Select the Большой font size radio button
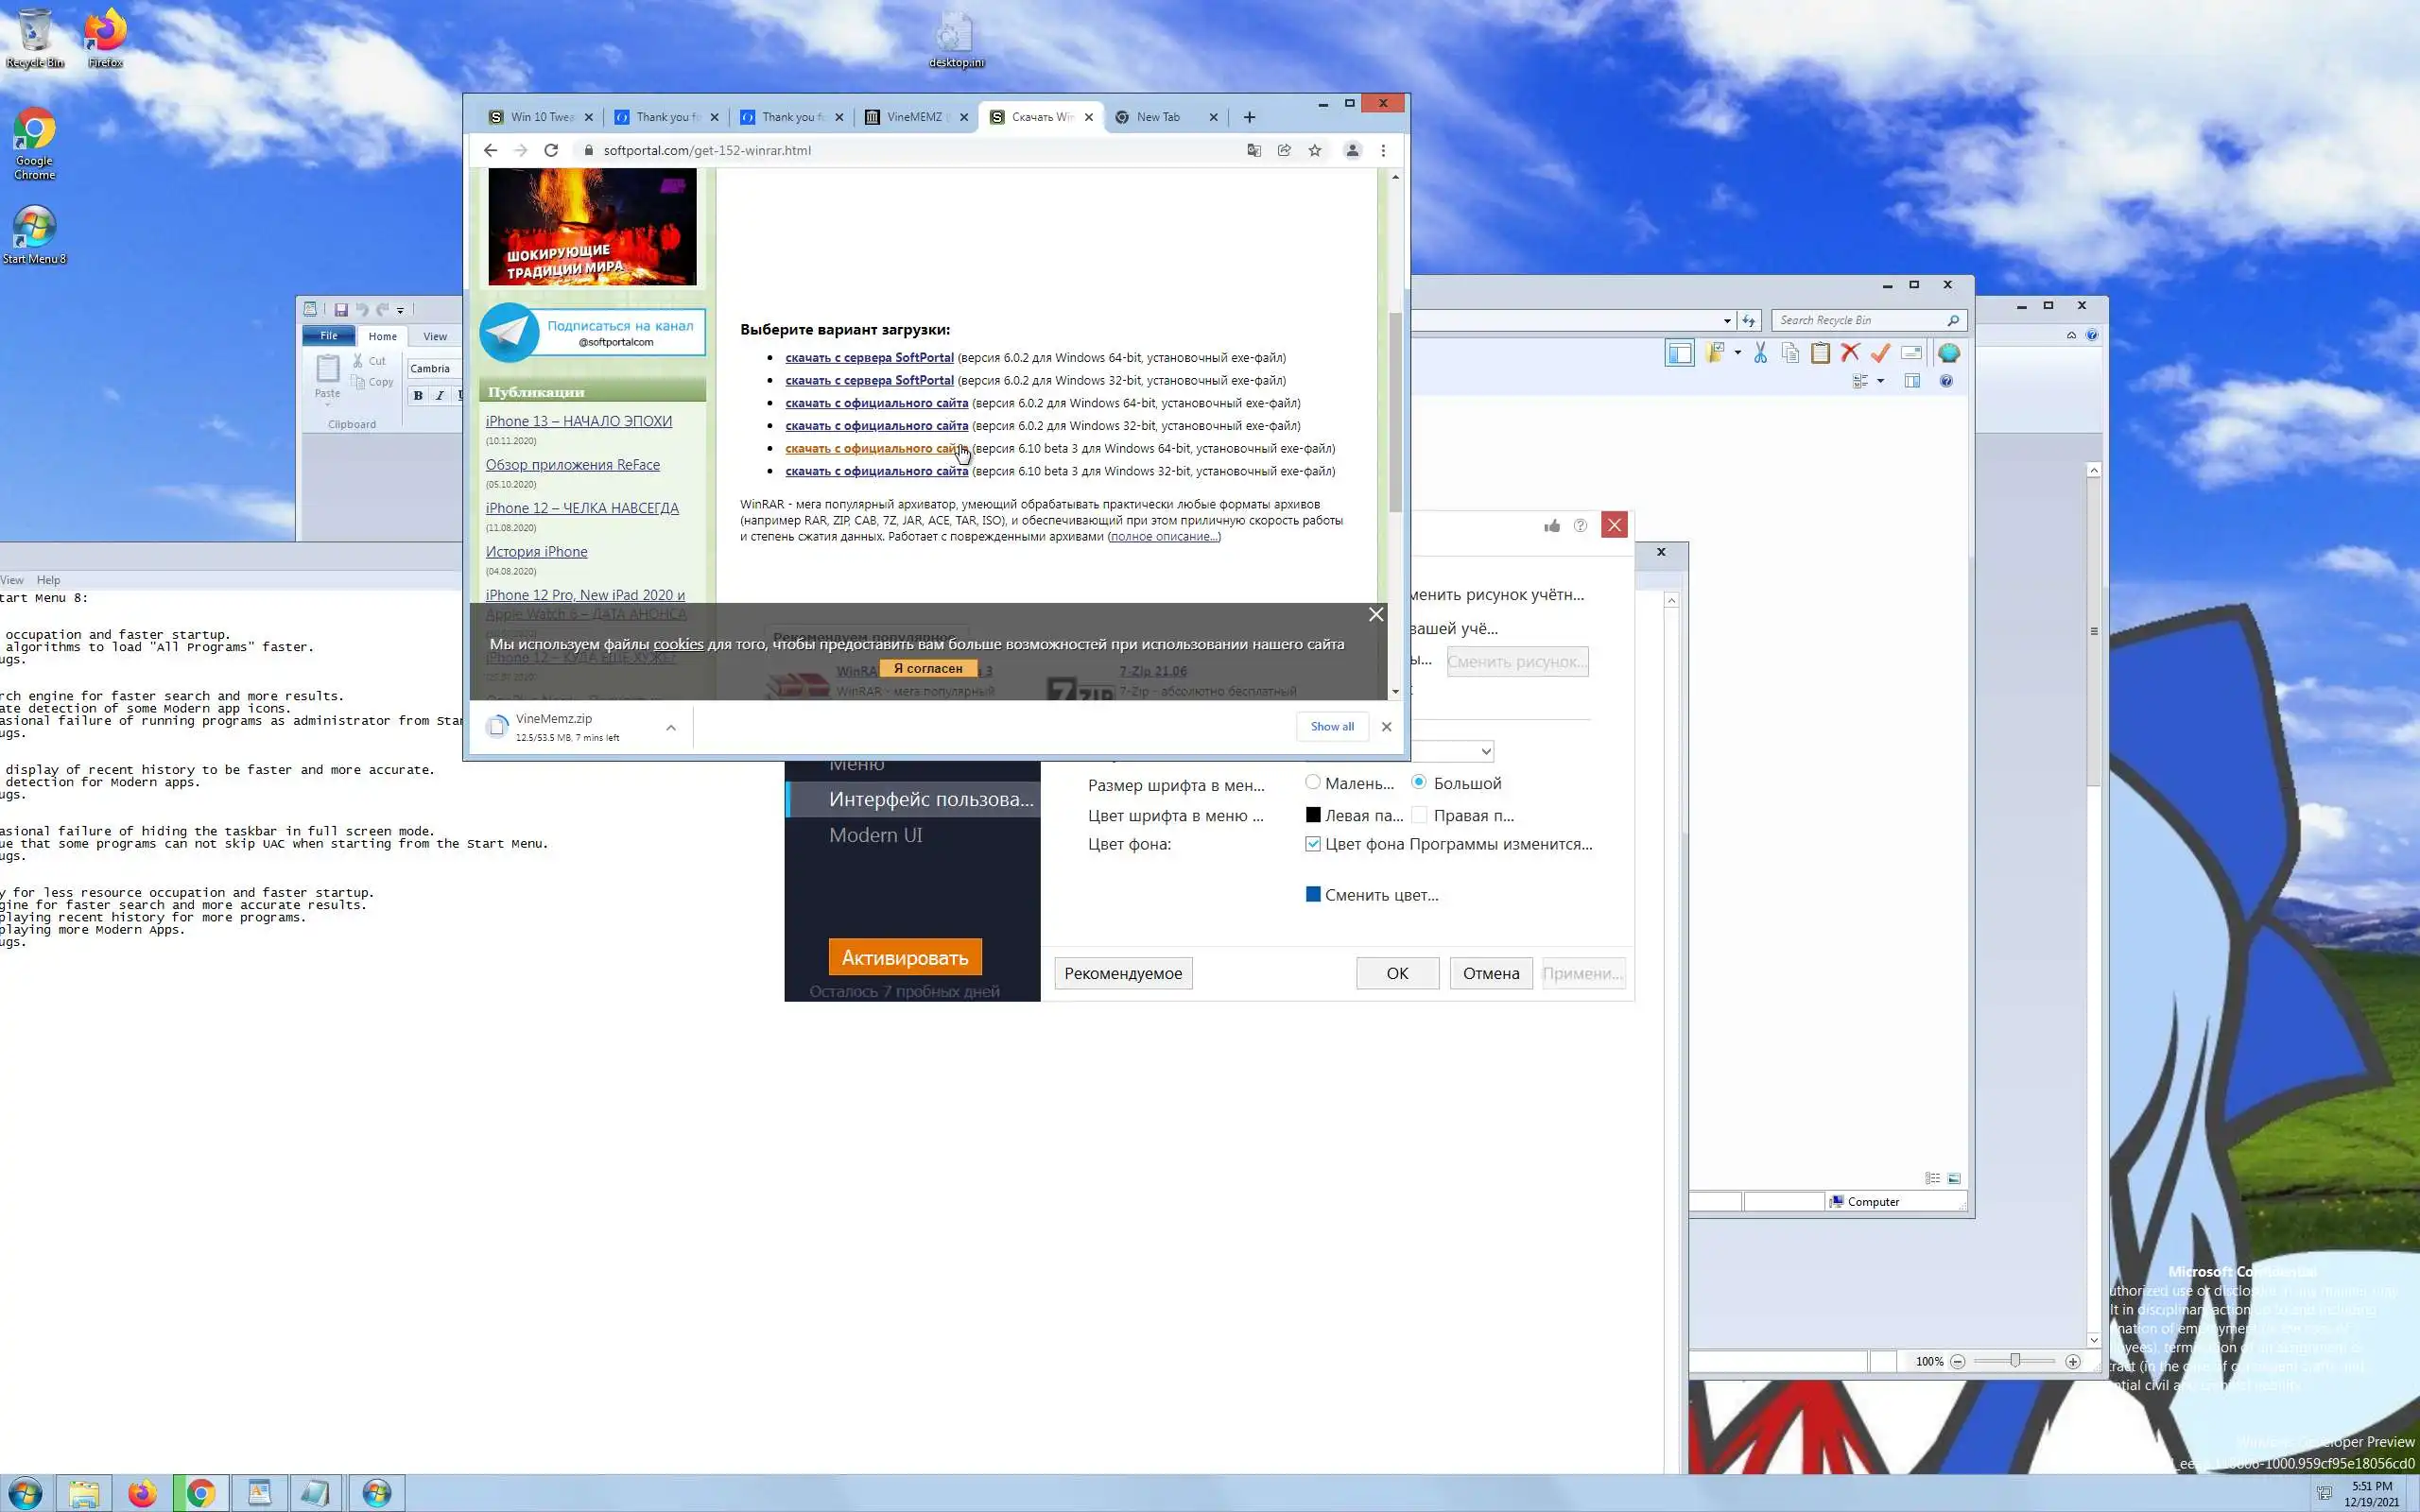This screenshot has width=2420, height=1512. [x=1419, y=782]
